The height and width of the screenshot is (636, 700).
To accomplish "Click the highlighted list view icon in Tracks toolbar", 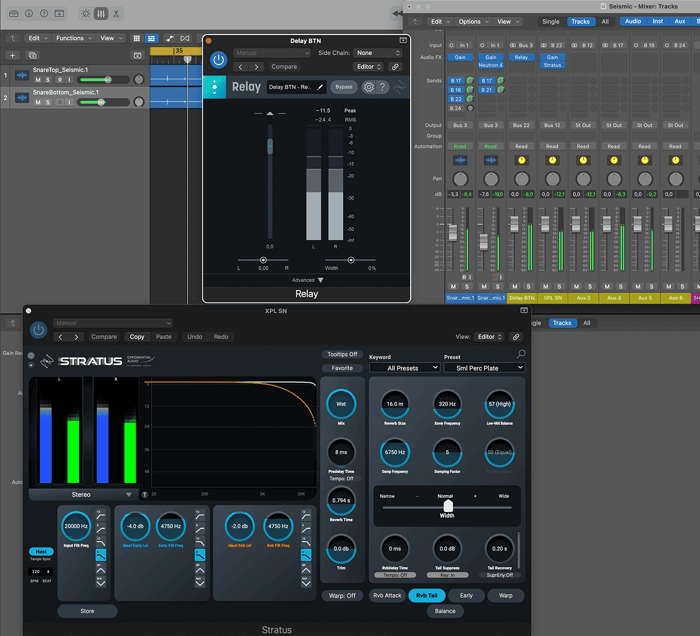I will (x=151, y=38).
